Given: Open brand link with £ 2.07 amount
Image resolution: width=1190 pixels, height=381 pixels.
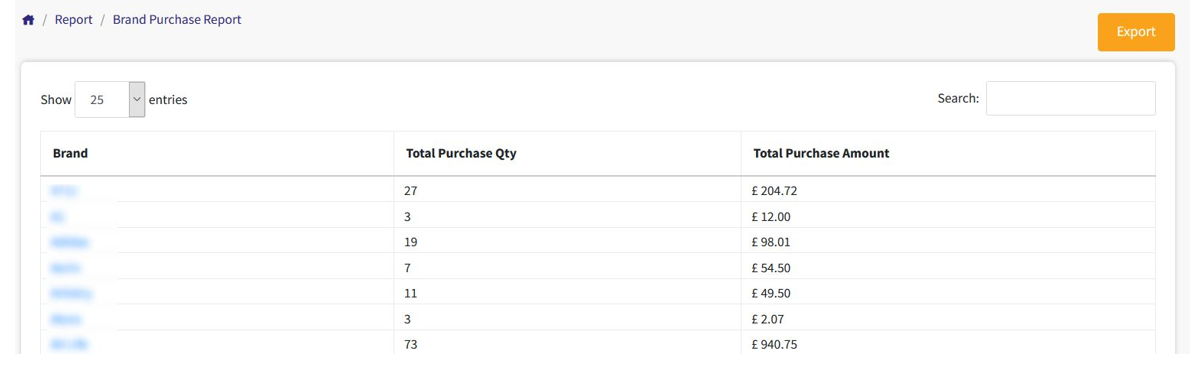Looking at the screenshot, I should point(67,320).
